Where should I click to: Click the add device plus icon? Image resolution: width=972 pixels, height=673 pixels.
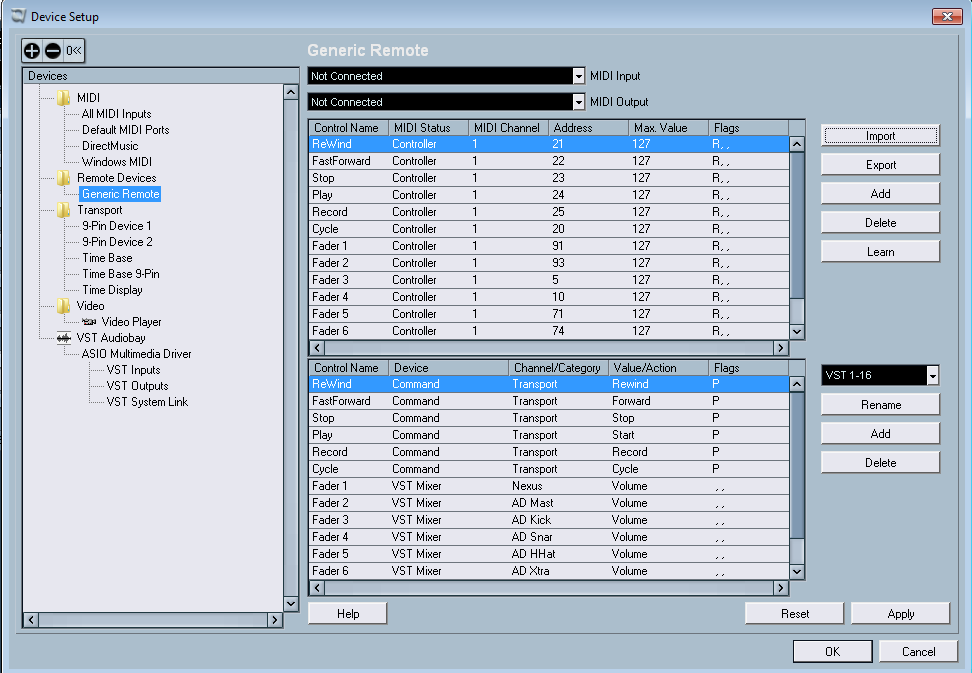coord(32,50)
